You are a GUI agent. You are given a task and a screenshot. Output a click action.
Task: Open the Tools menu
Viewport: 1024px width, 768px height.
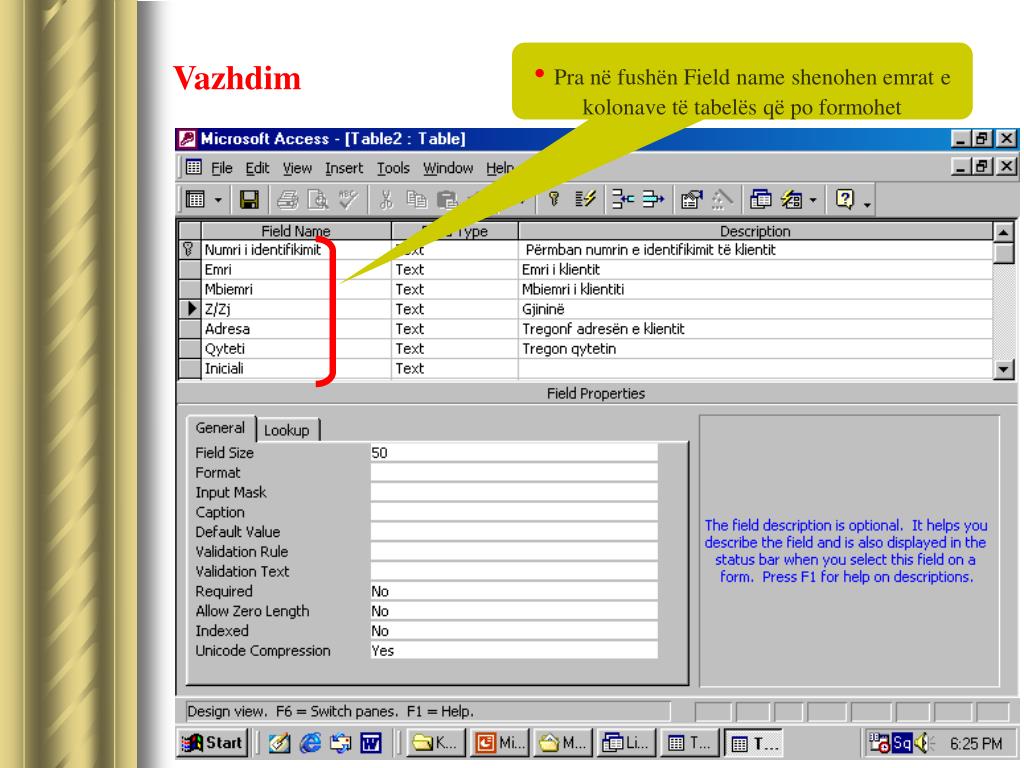[393, 168]
